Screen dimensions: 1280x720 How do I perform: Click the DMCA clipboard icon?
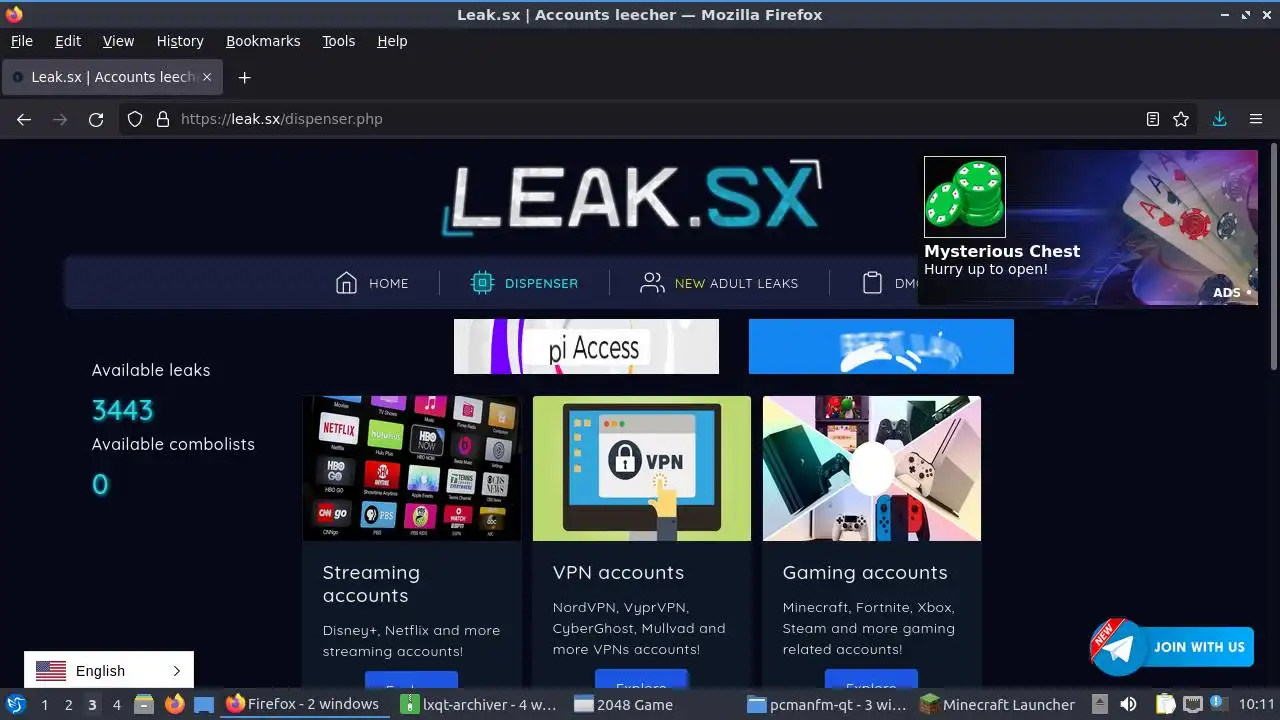click(873, 283)
